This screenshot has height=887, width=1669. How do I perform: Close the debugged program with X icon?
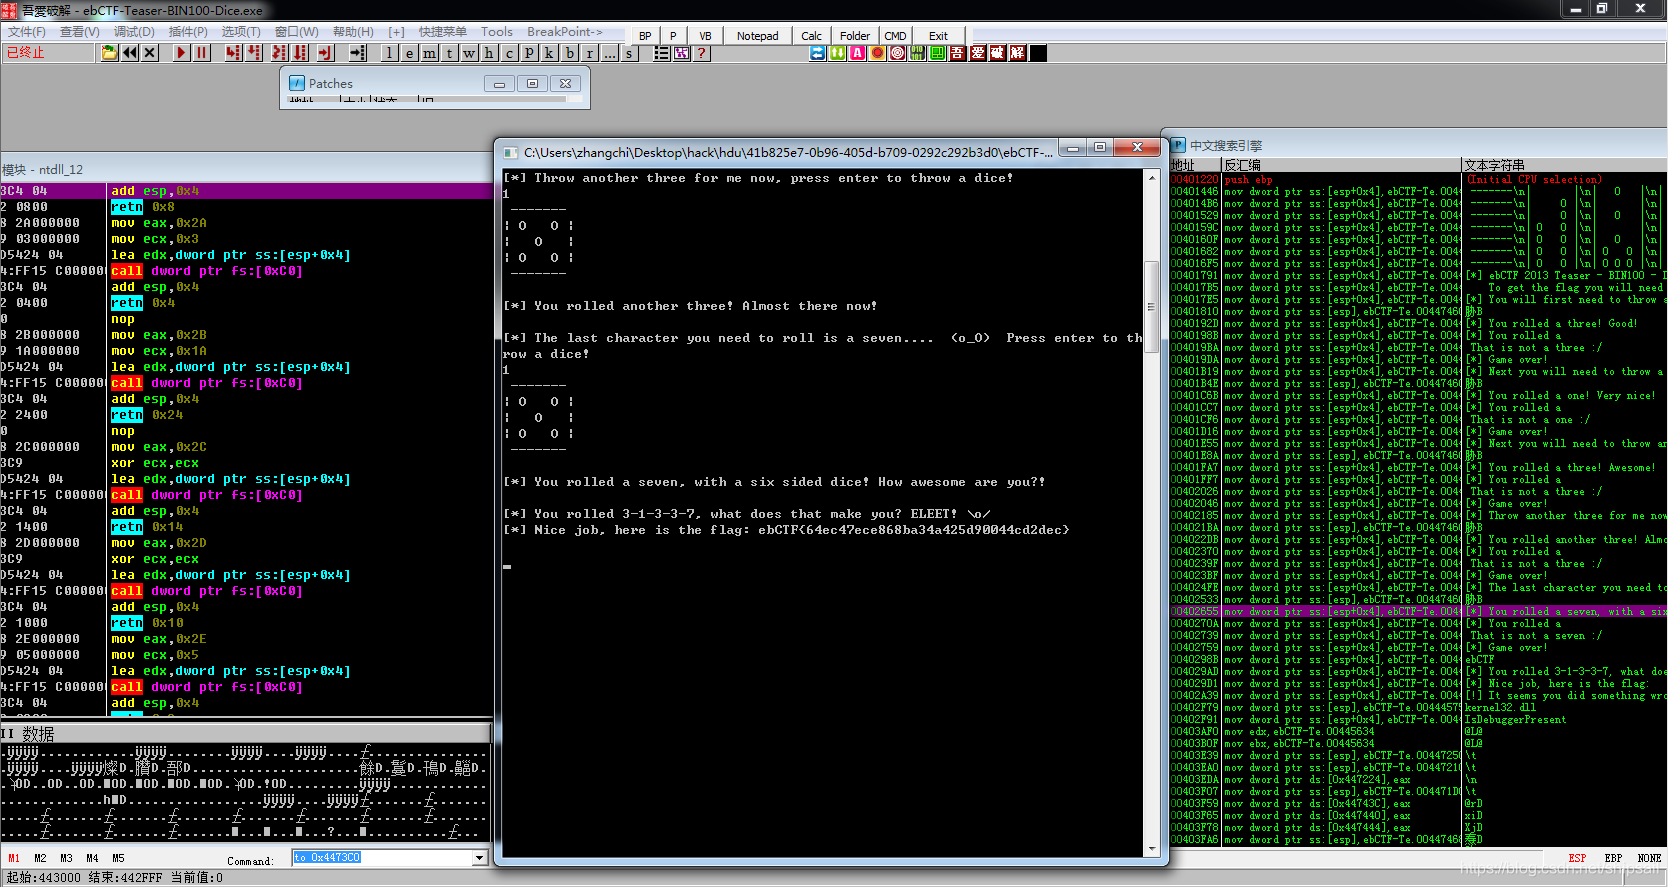(x=150, y=53)
